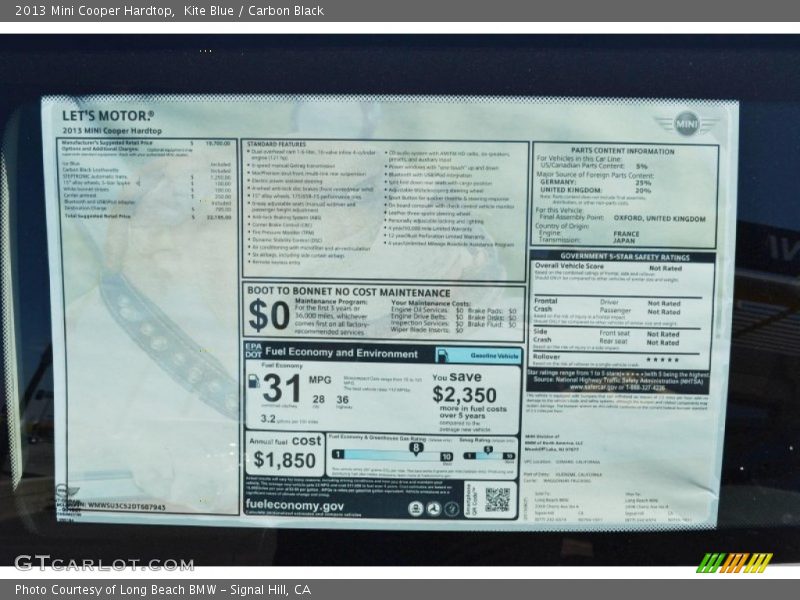The height and width of the screenshot is (600, 800).
Task: Click the QR code on the fuel label
Action: pos(497,499)
